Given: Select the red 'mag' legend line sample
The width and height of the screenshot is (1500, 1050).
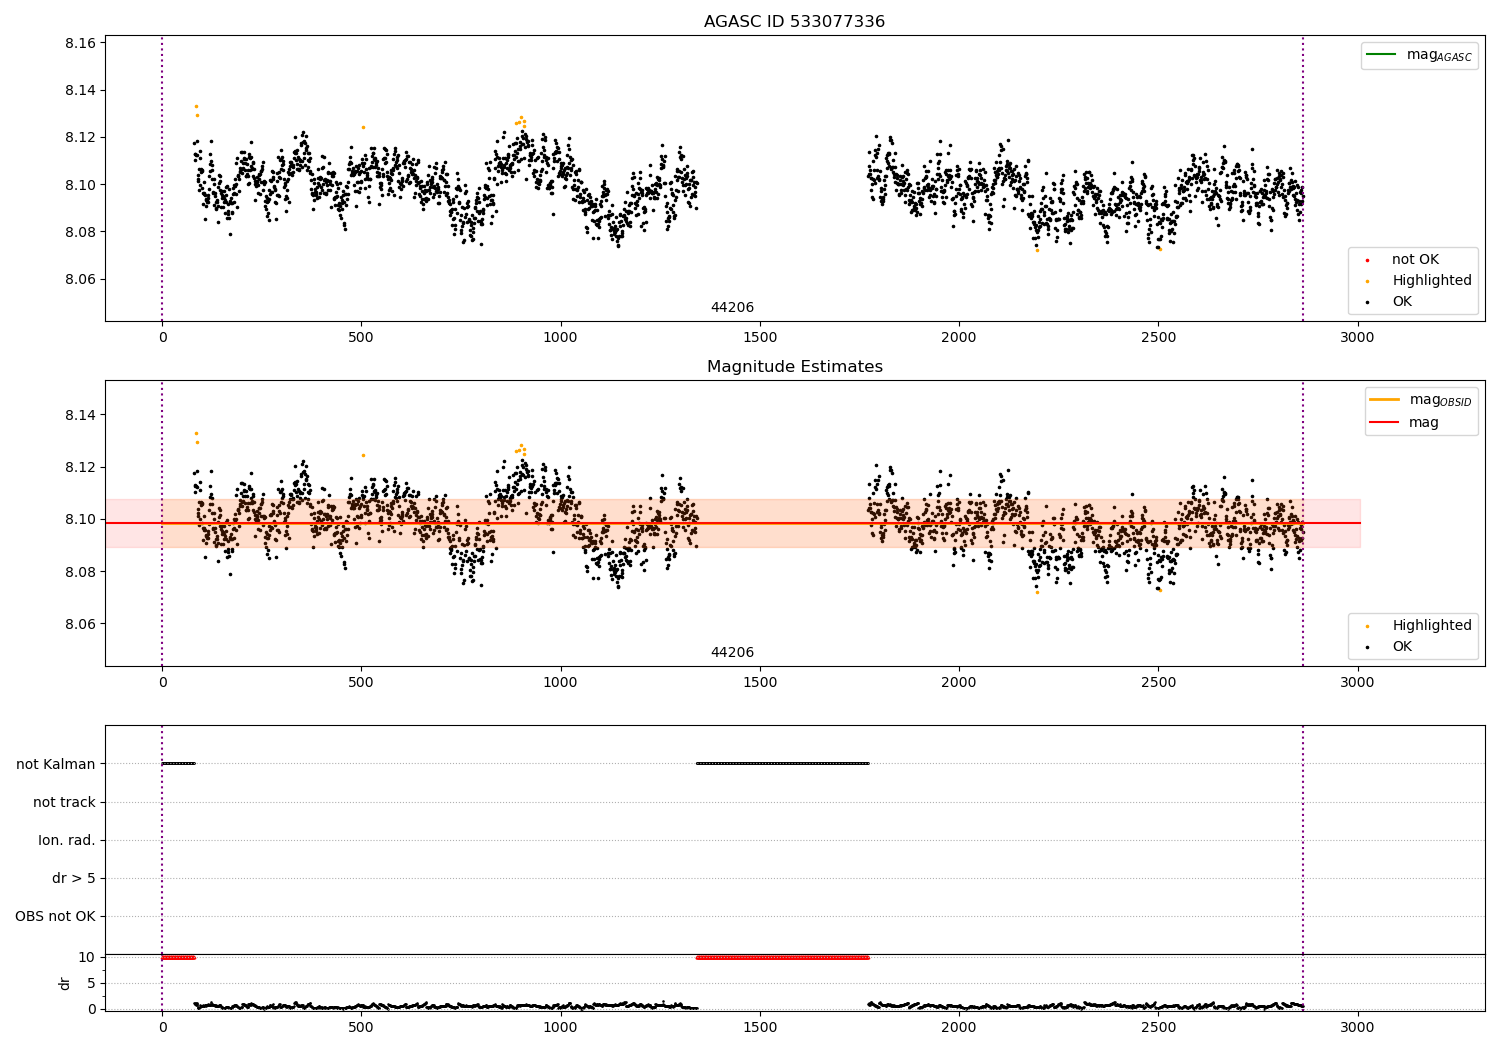Looking at the screenshot, I should (x=1385, y=423).
